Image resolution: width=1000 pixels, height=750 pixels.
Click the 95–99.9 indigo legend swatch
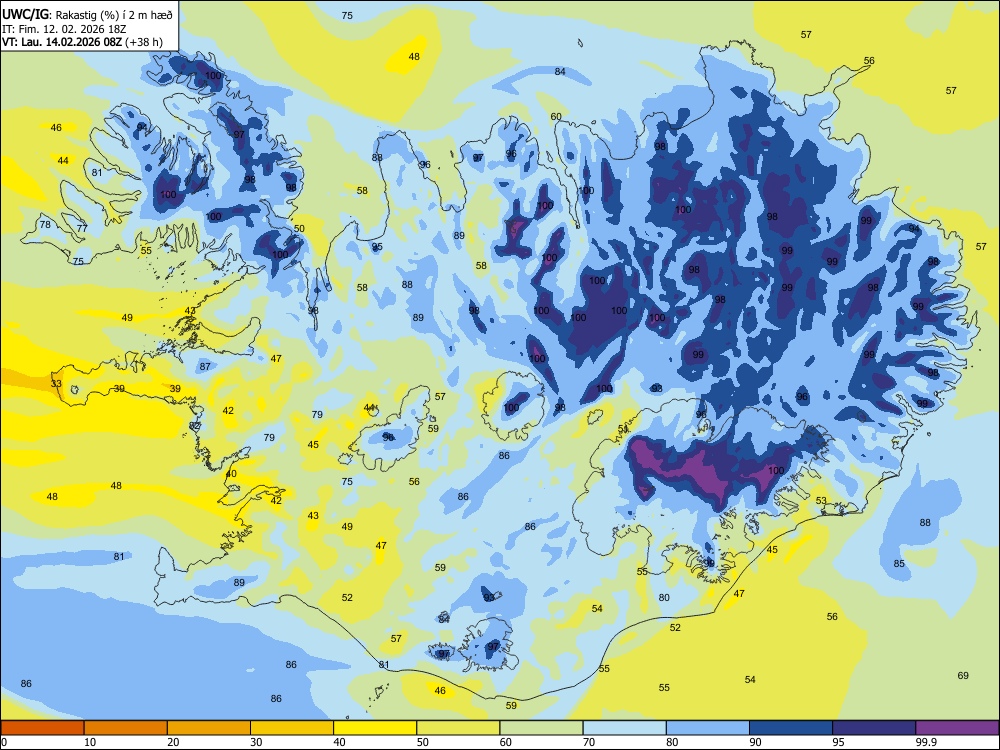point(874,728)
